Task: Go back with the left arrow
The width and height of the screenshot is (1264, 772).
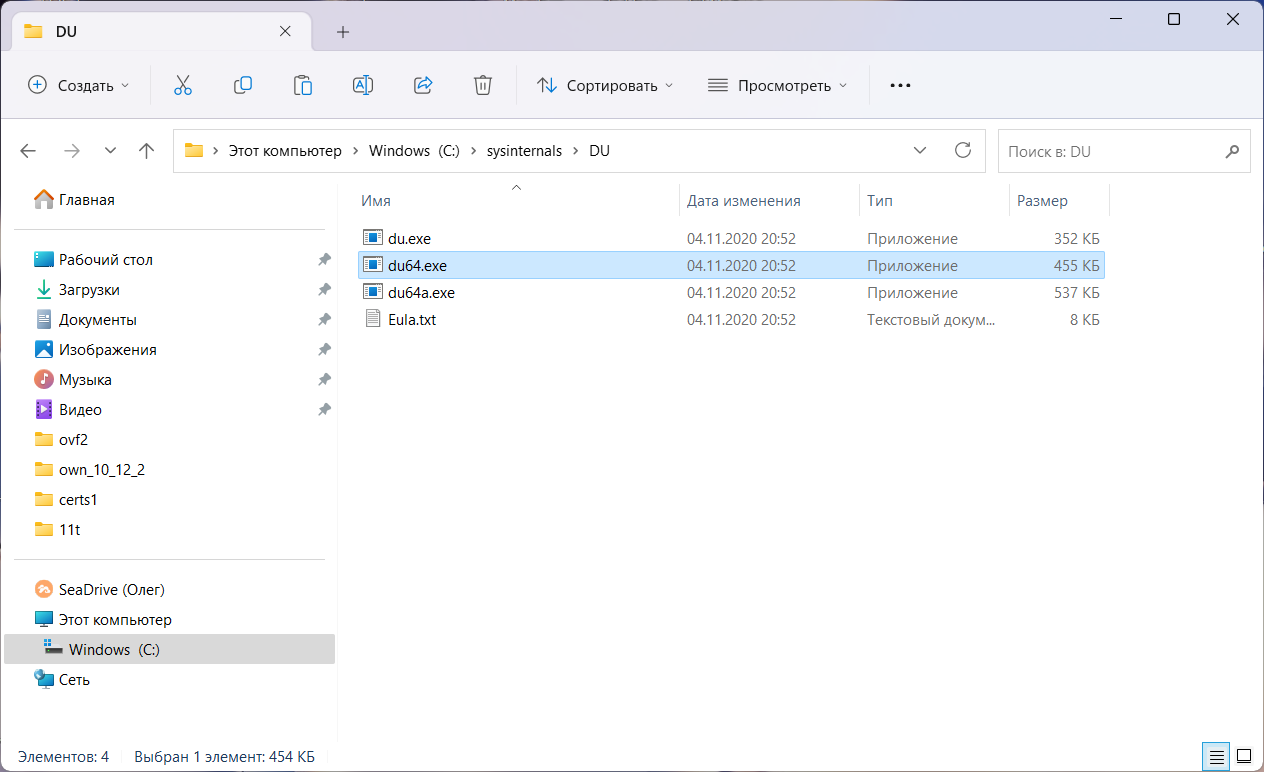Action: (28, 151)
